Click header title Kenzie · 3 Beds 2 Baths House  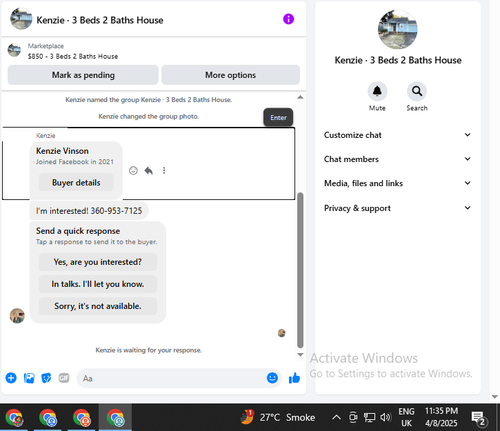(x=100, y=20)
